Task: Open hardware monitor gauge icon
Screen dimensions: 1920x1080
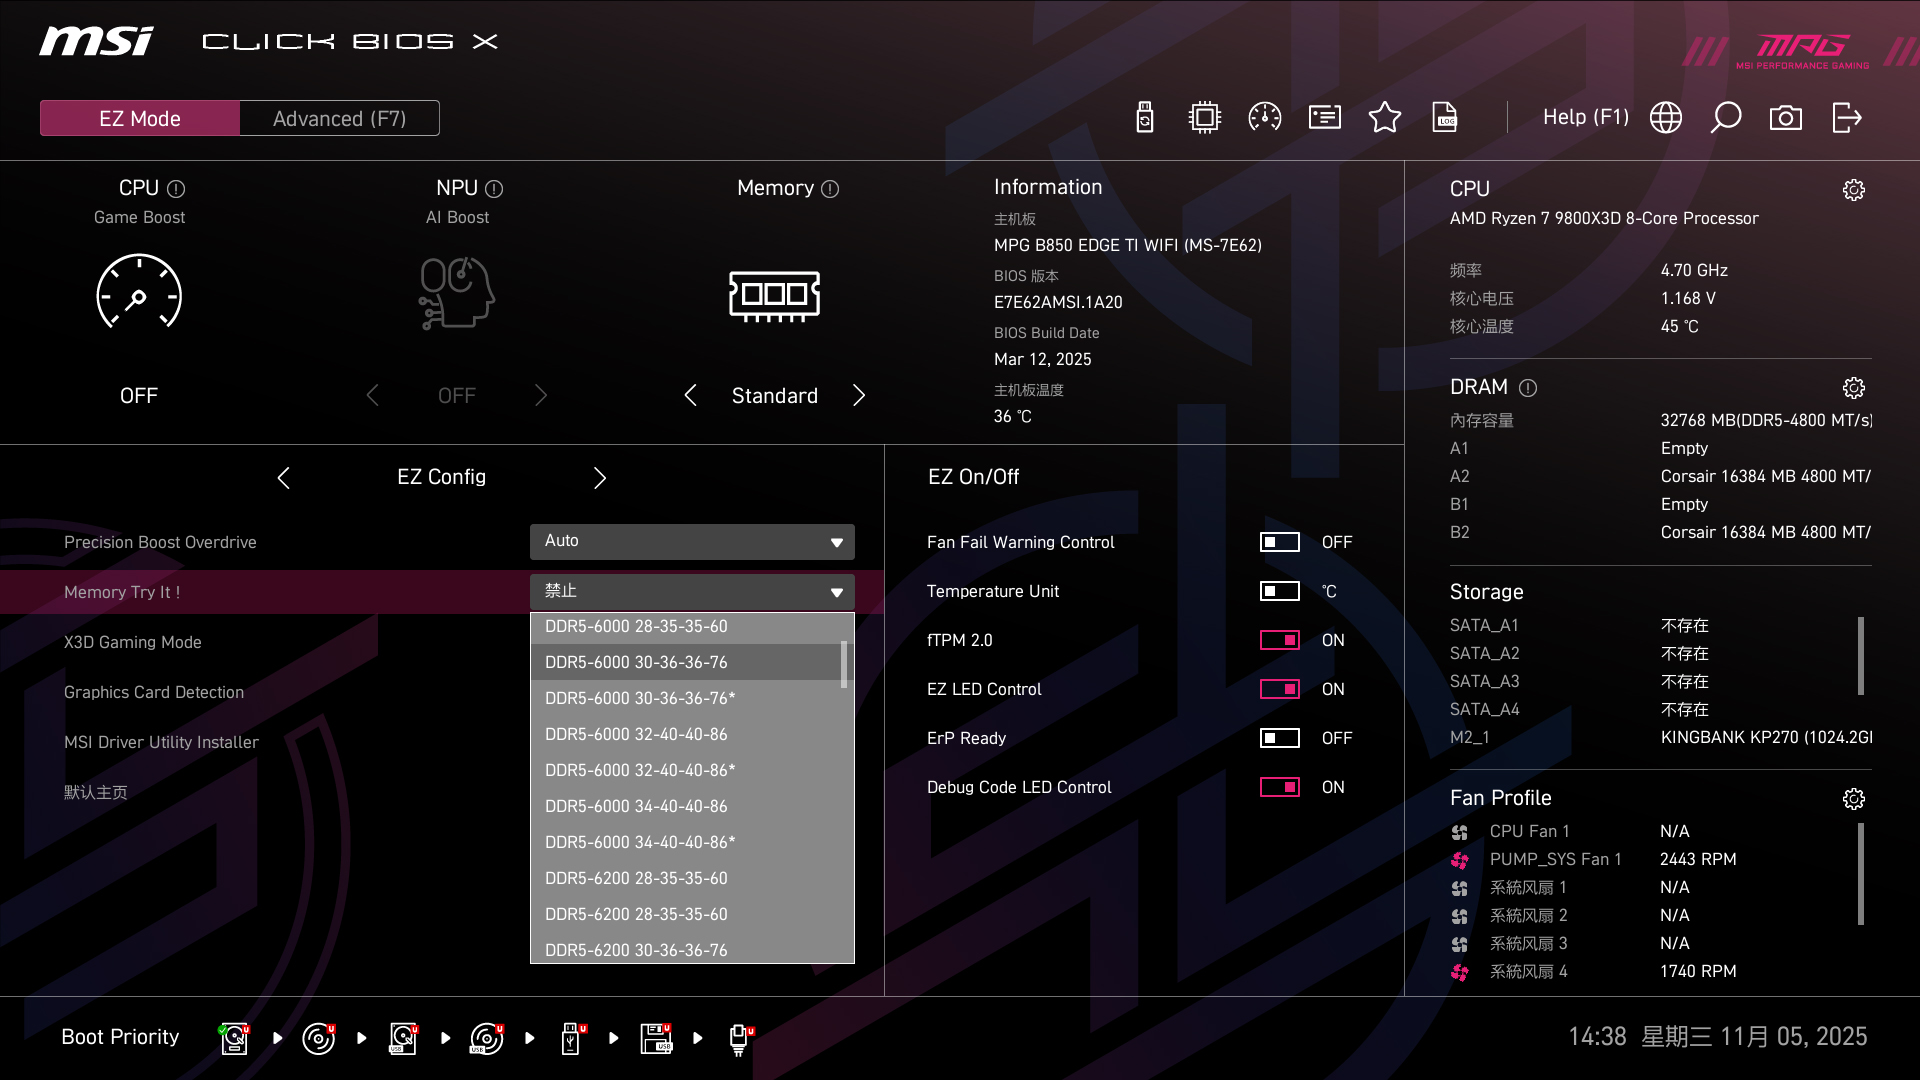Action: tap(1265, 118)
